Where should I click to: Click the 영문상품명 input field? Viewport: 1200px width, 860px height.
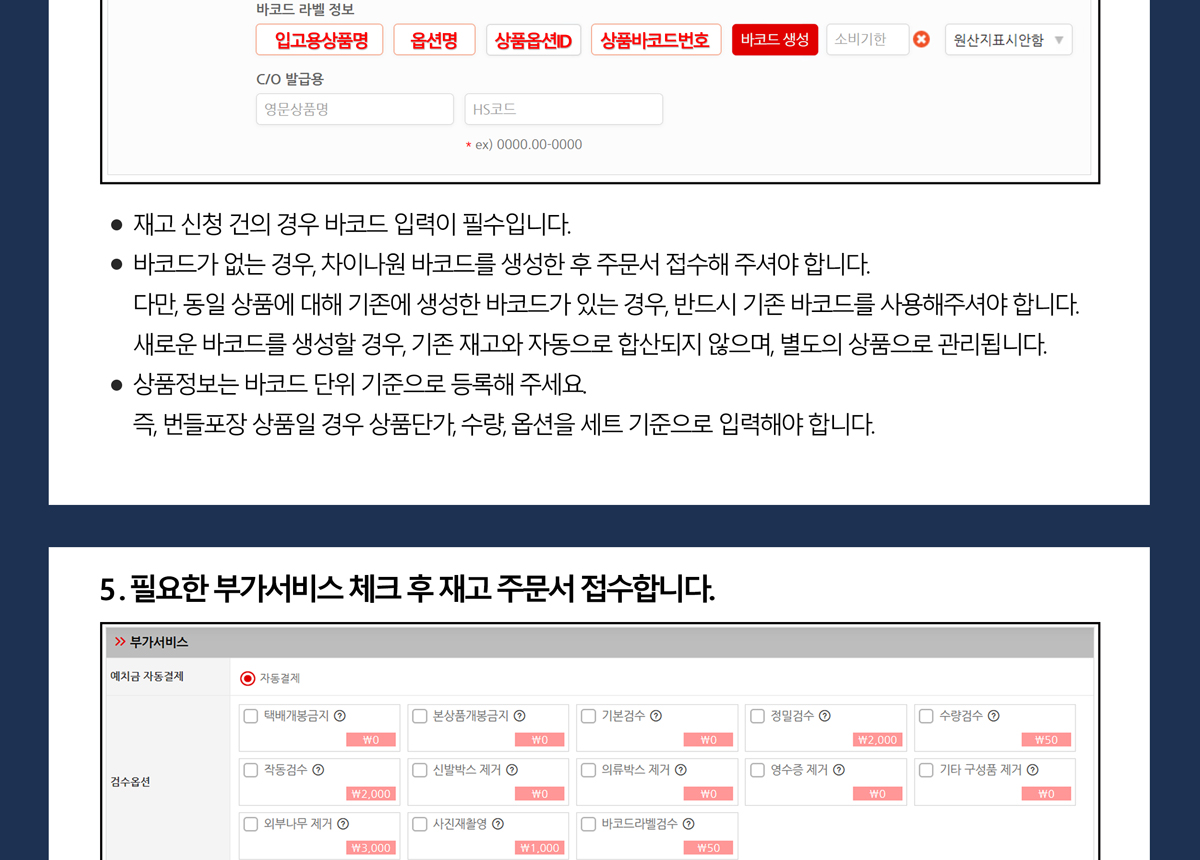click(354, 109)
